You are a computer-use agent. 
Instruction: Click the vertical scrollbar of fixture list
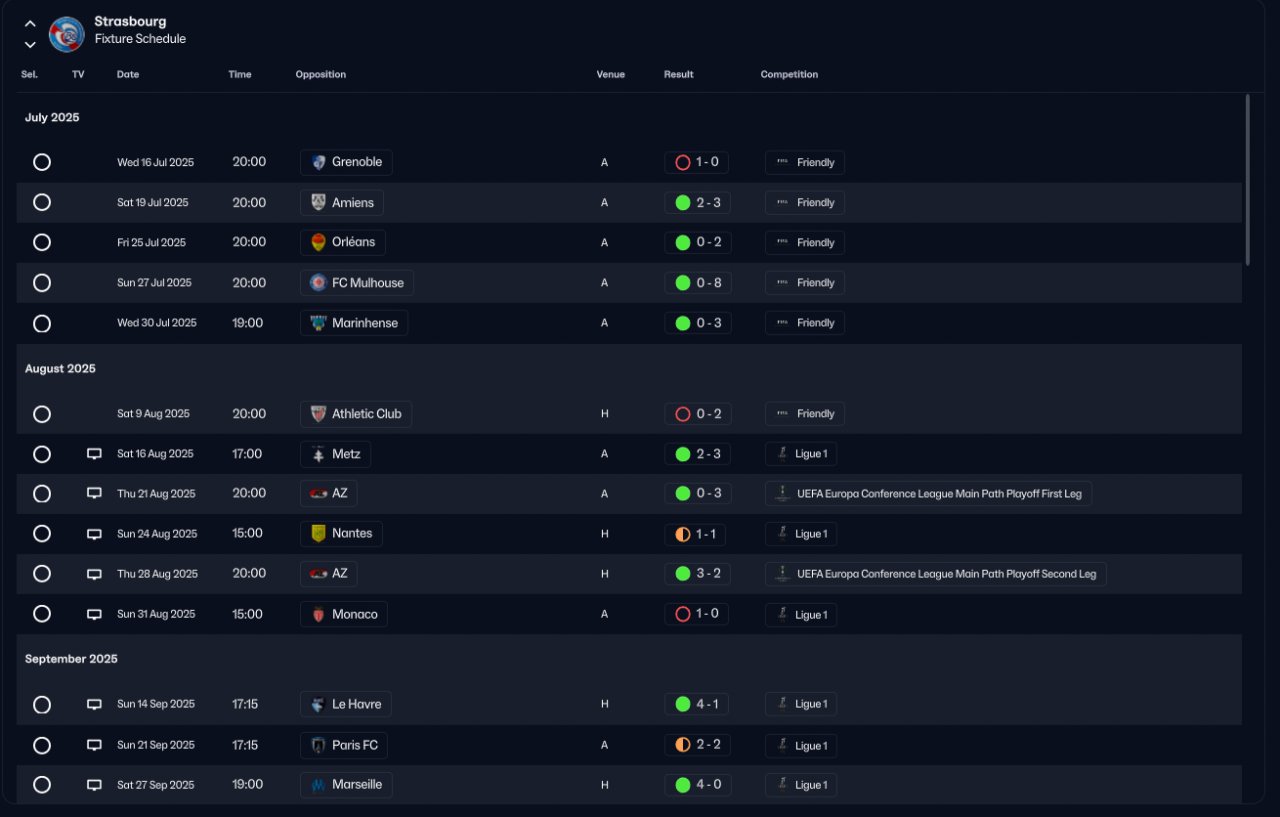tap(1247, 180)
